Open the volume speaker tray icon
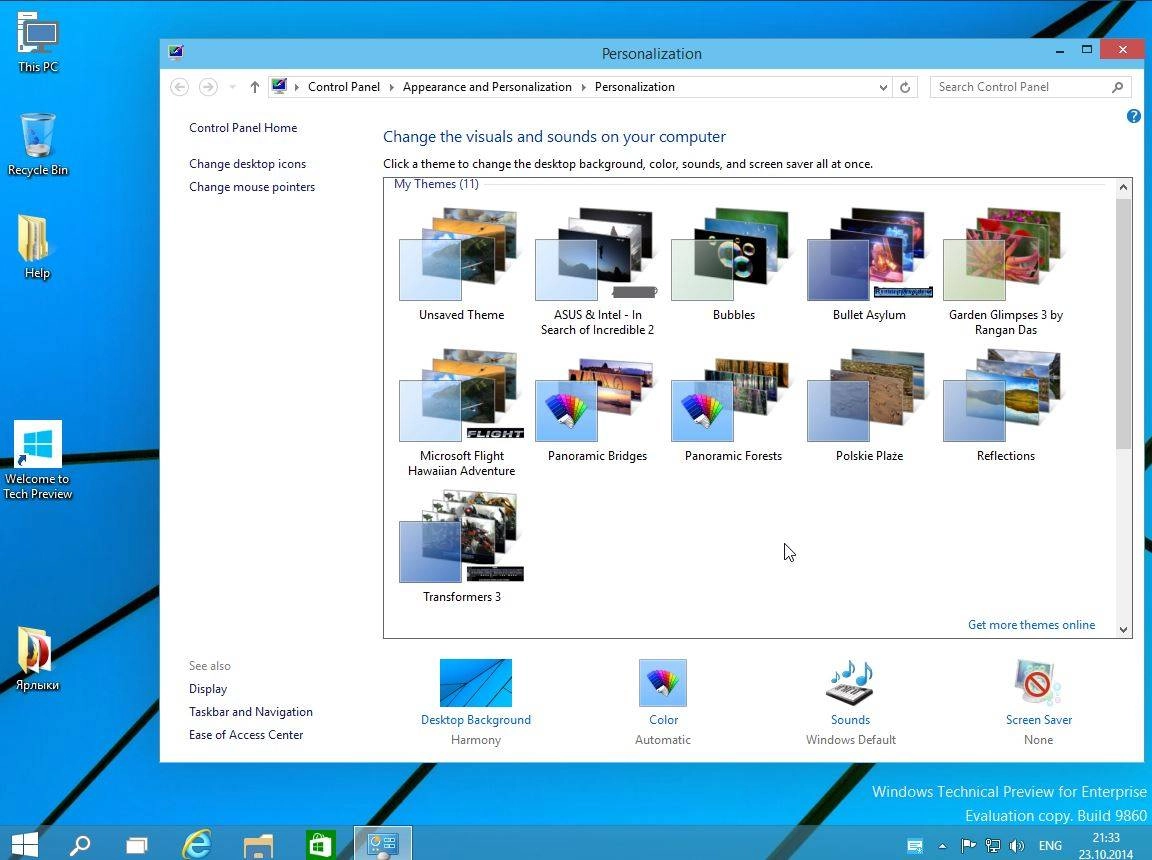 pyautogui.click(x=1017, y=845)
